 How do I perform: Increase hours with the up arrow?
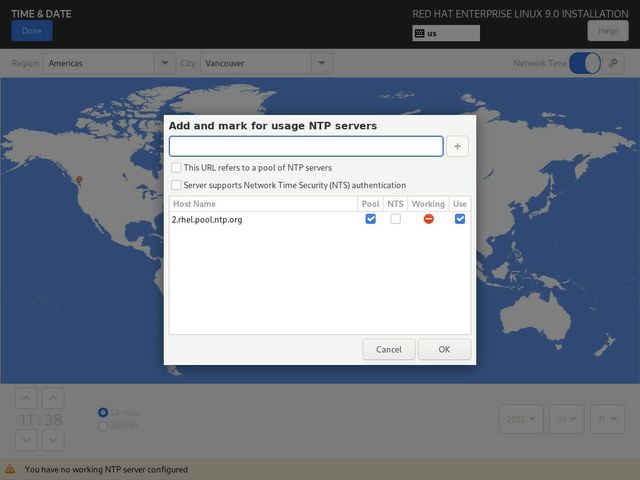pos(26,398)
